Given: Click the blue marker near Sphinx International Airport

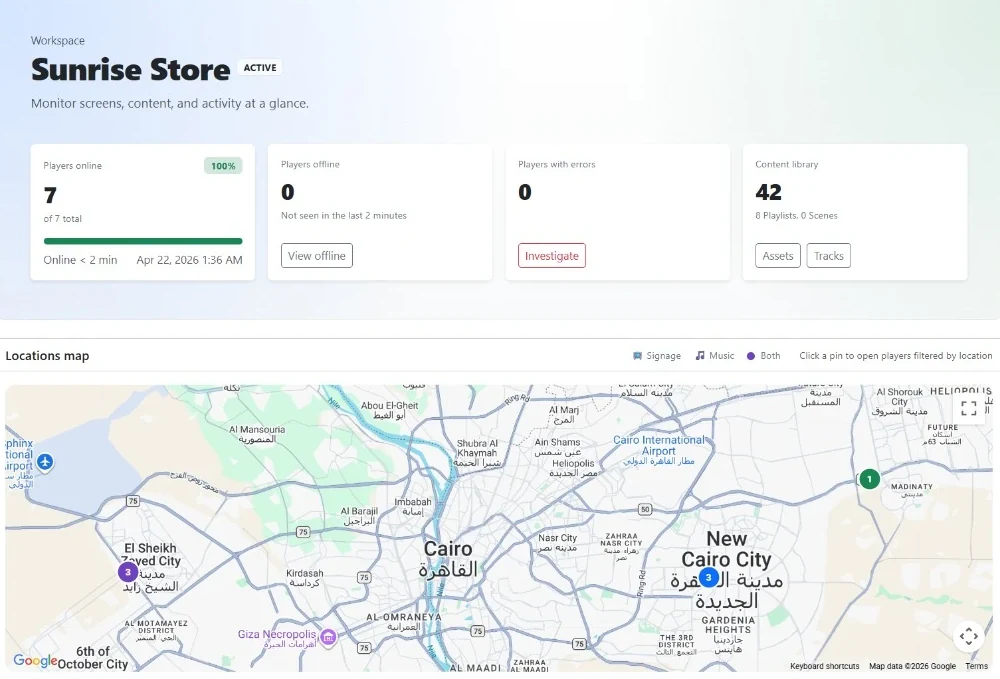Looking at the screenshot, I should coord(46,463).
